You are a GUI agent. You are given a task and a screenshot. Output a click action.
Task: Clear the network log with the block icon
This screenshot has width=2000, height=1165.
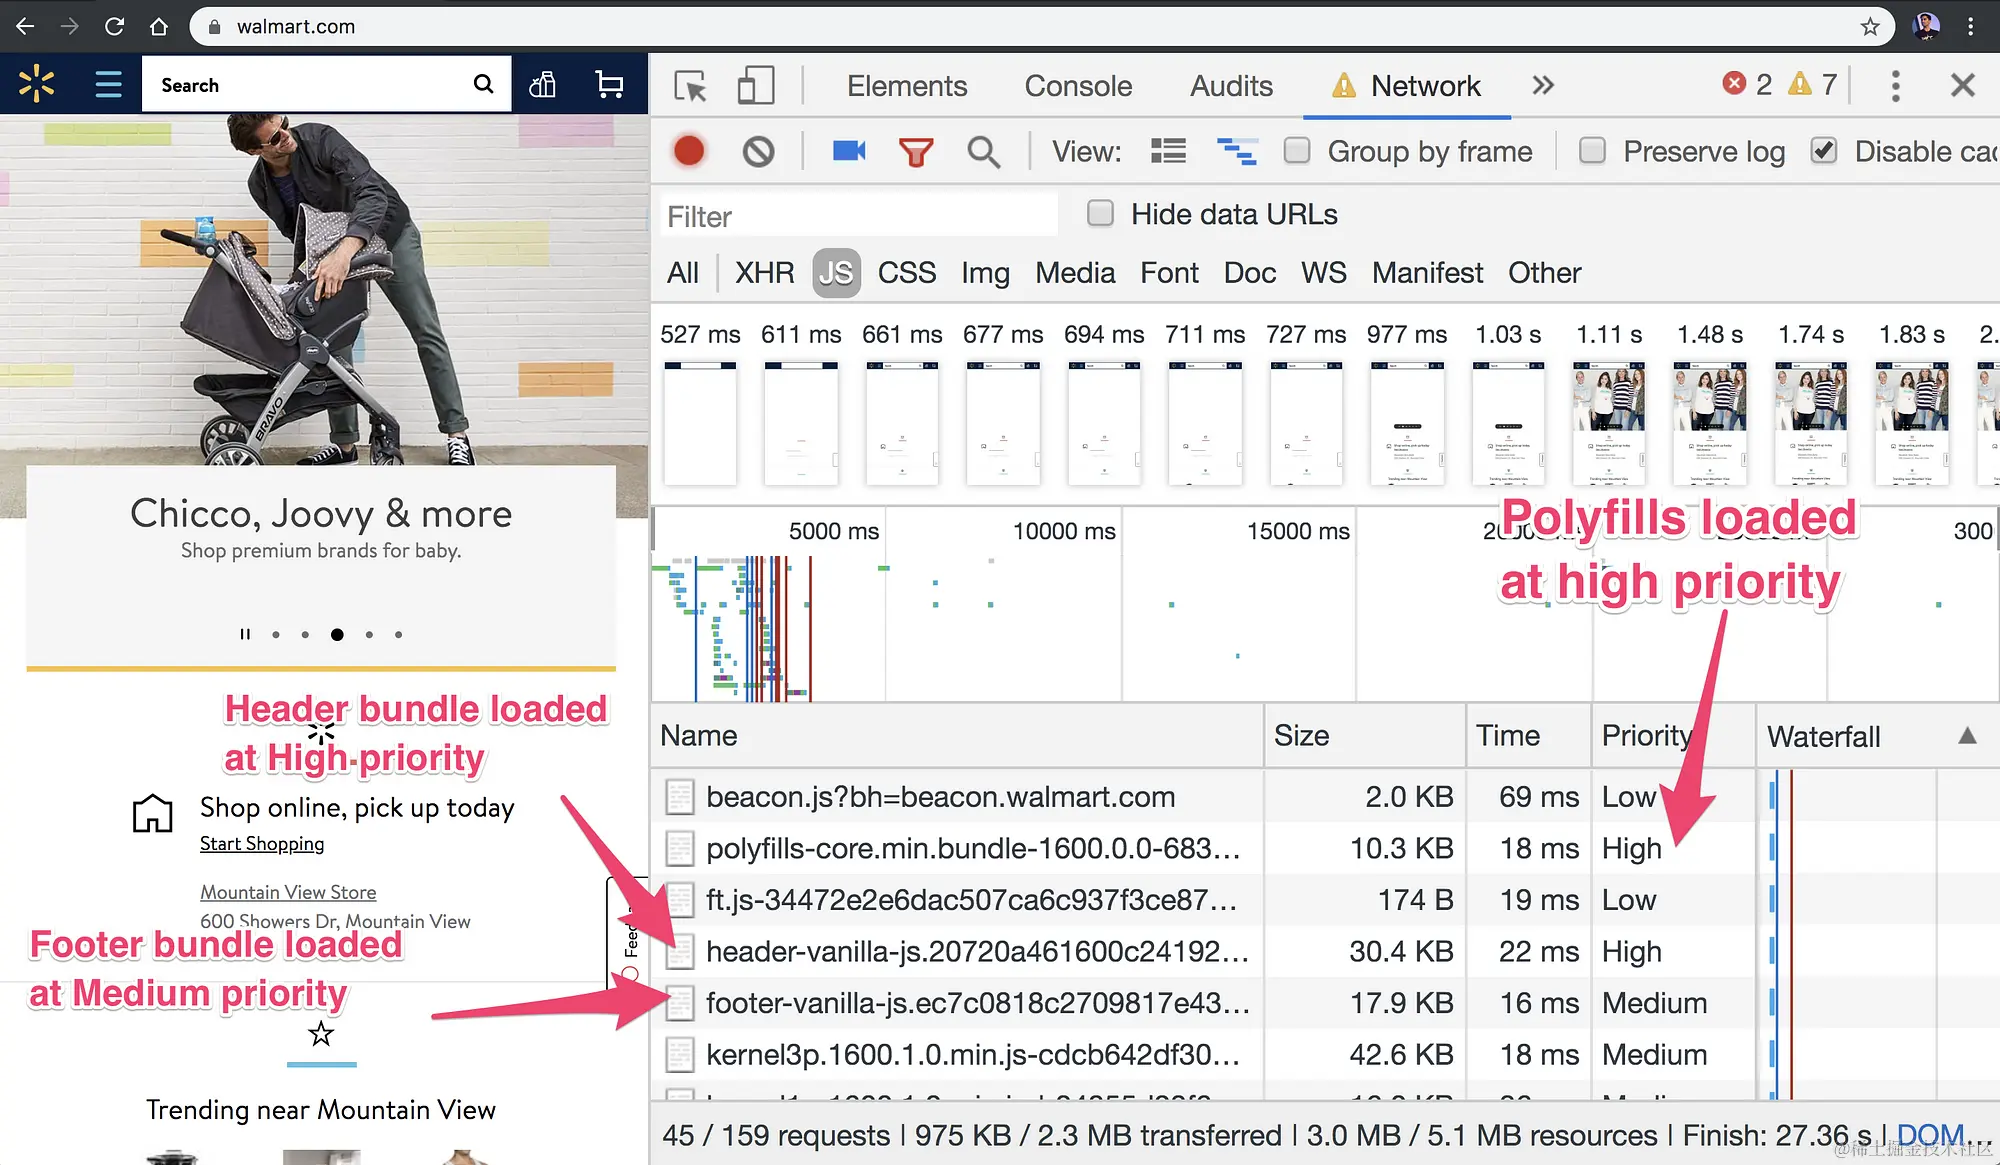point(758,151)
